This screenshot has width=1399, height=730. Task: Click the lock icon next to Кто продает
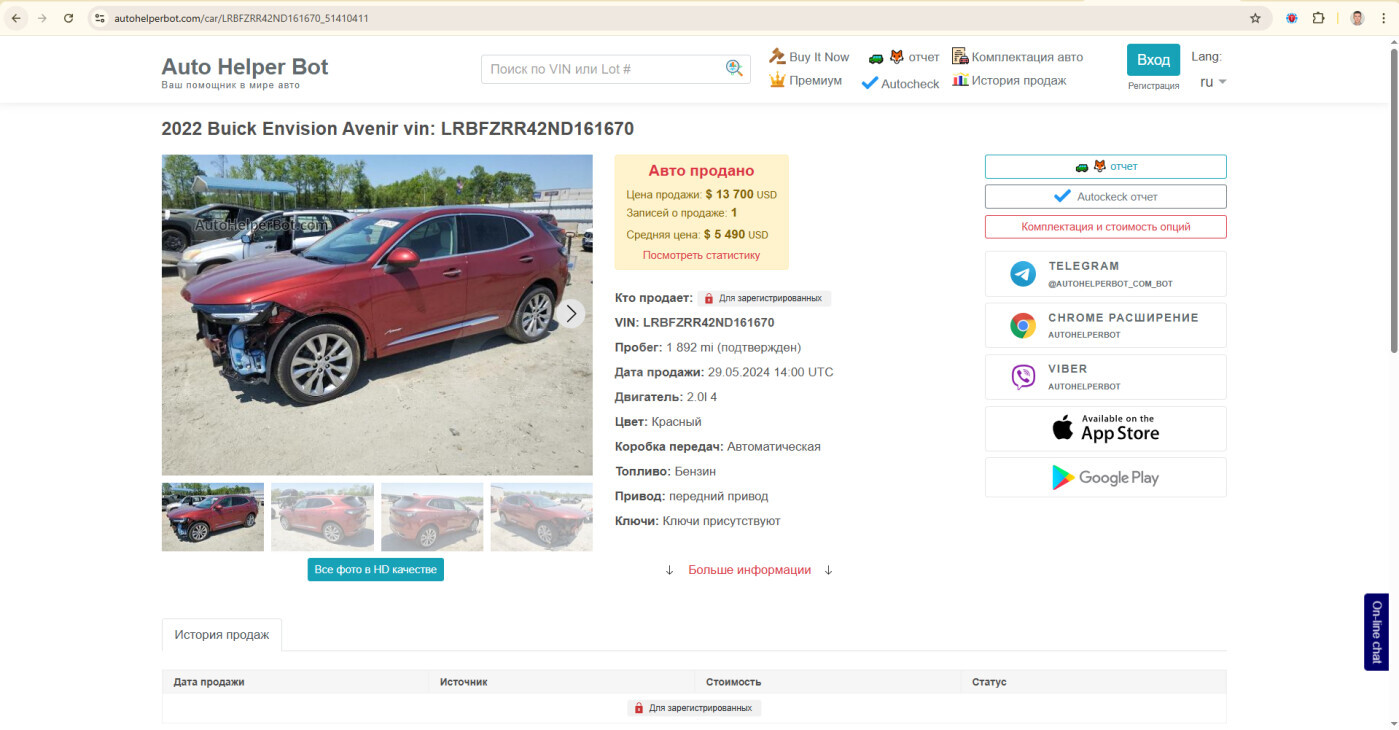tap(708, 298)
